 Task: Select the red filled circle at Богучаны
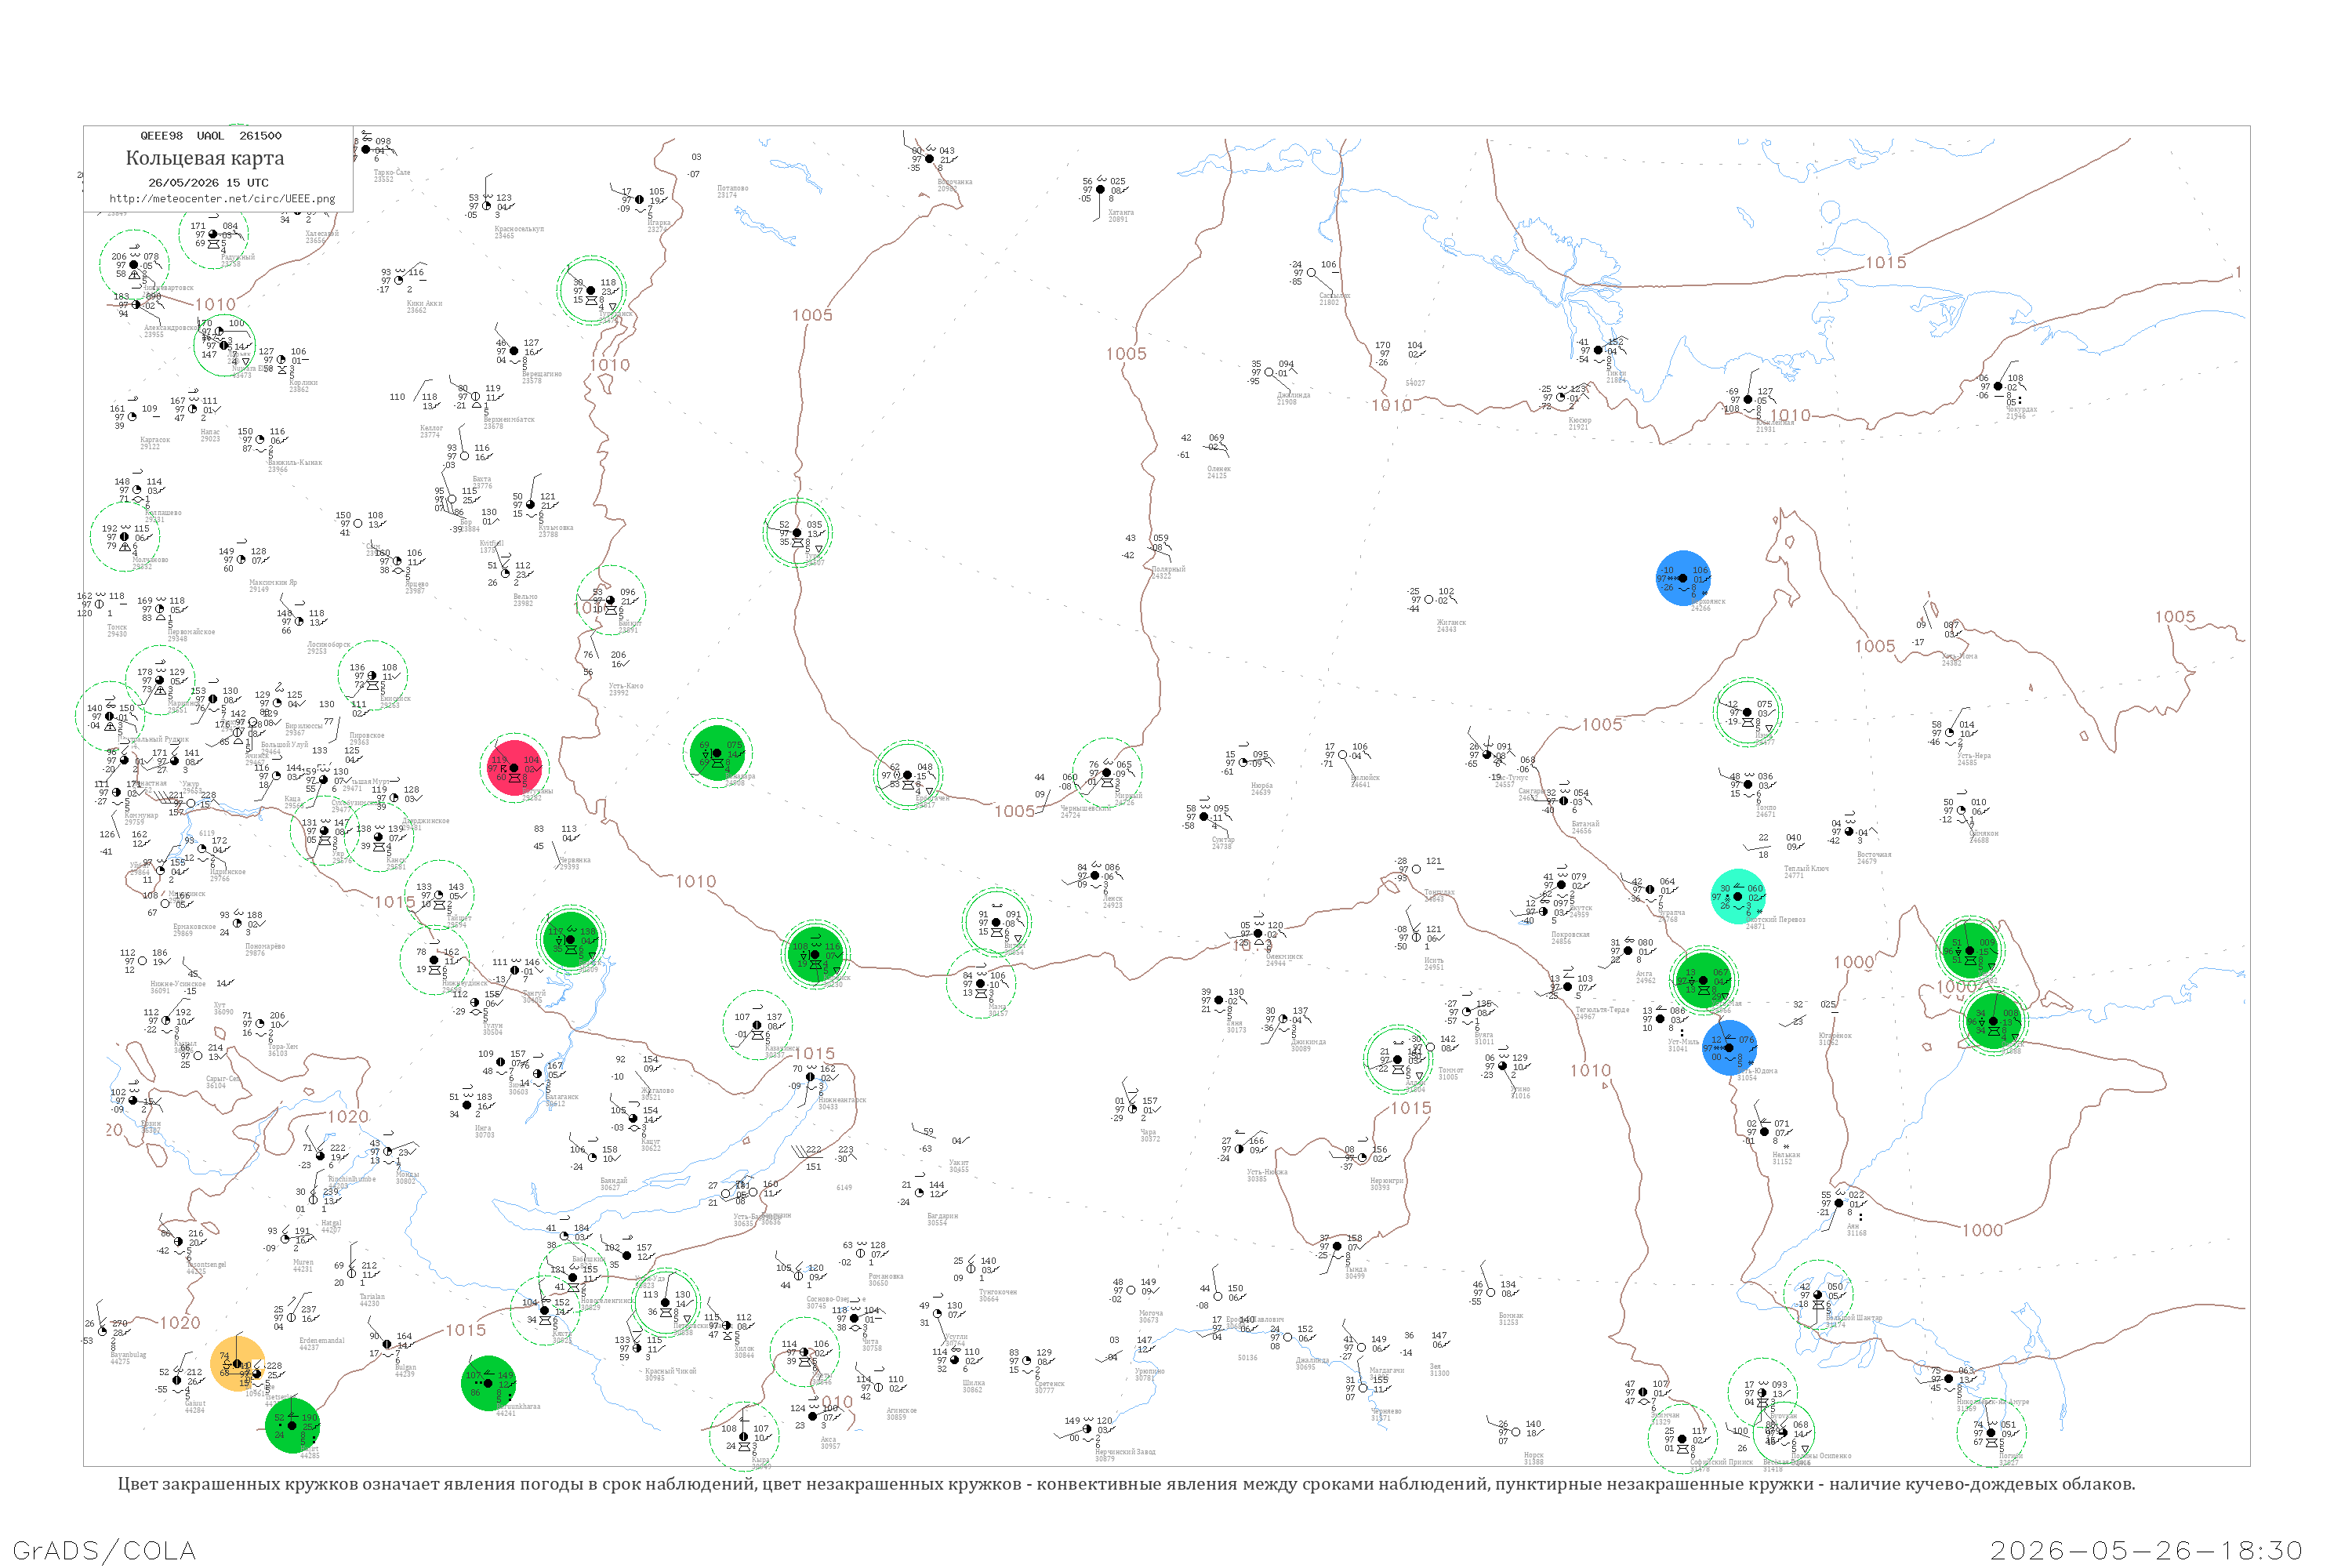(x=514, y=767)
